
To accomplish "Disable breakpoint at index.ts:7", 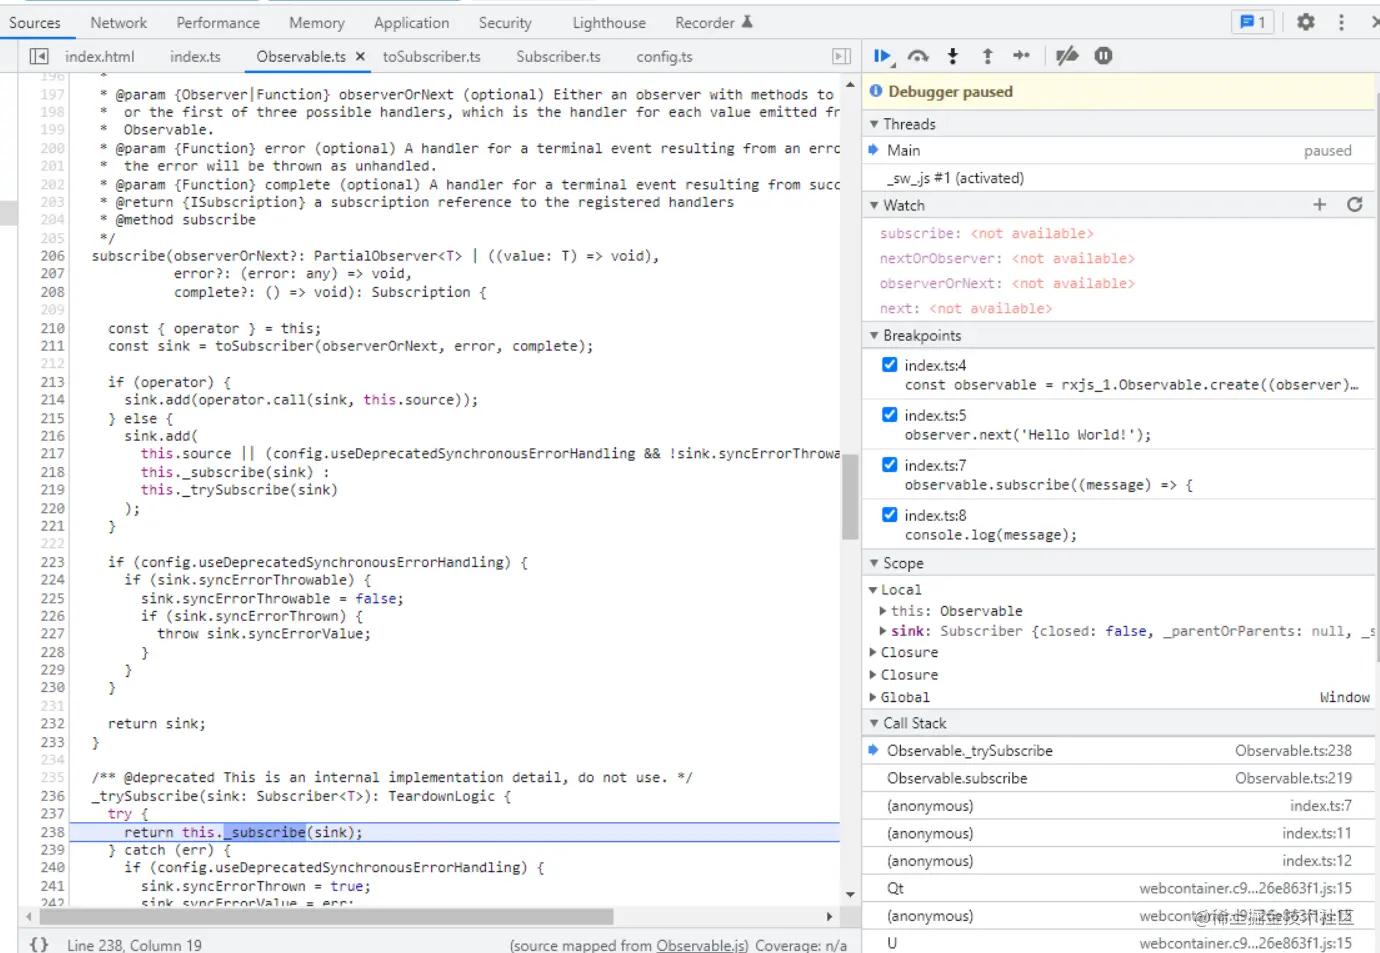I will [889, 465].
